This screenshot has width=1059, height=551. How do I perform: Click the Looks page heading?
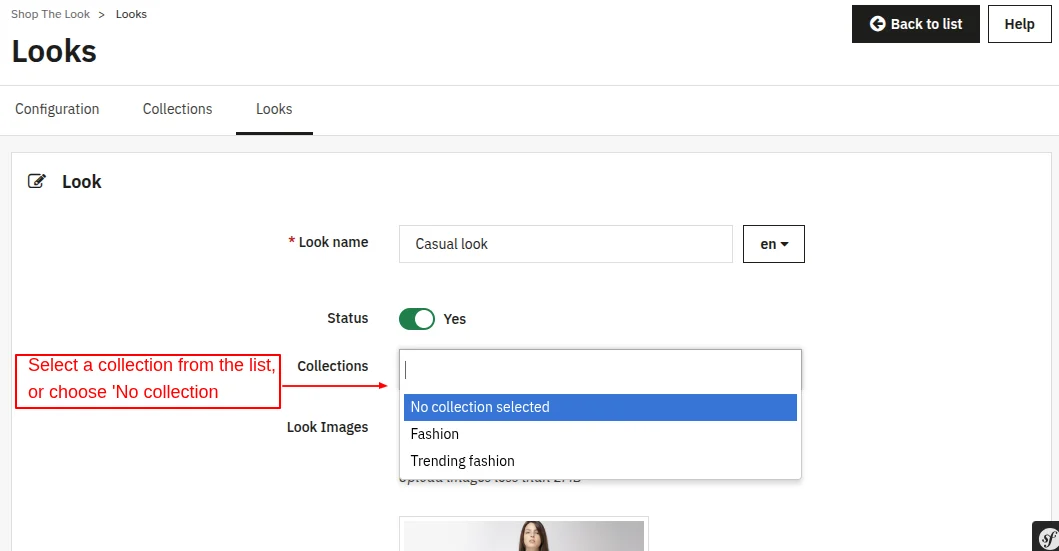pyautogui.click(x=54, y=51)
